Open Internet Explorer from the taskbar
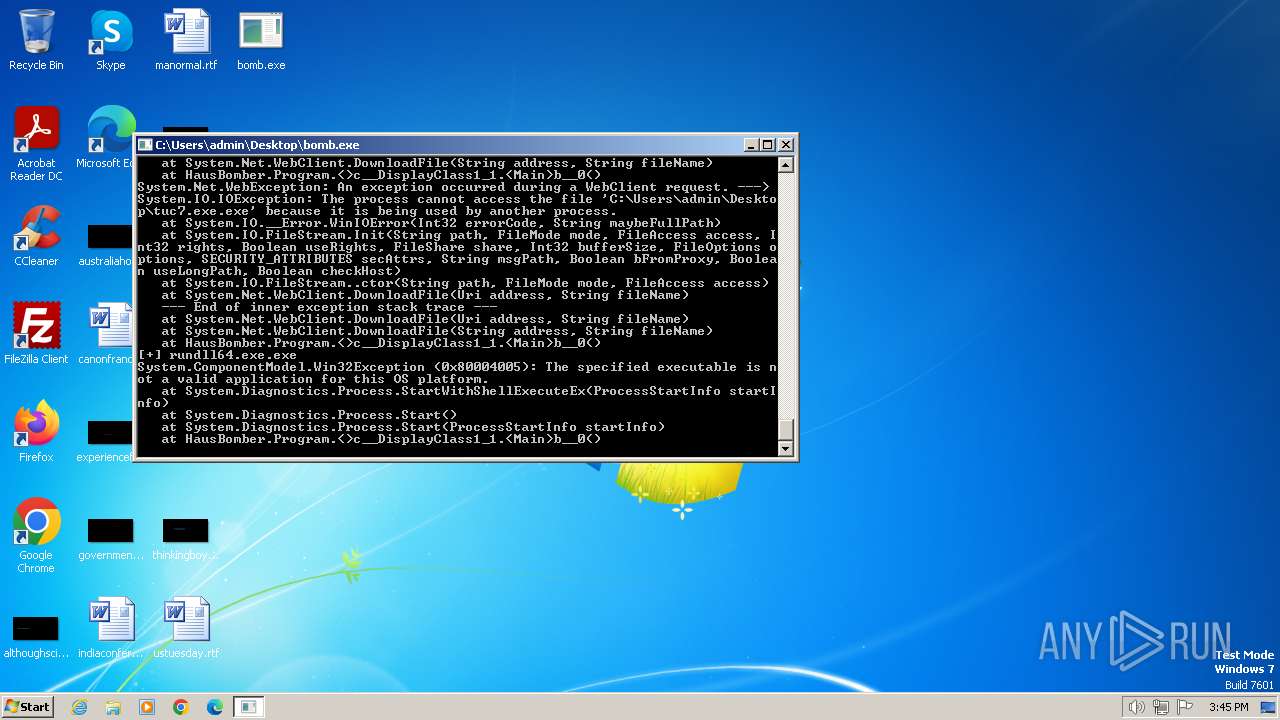1280x720 pixels. click(79, 707)
